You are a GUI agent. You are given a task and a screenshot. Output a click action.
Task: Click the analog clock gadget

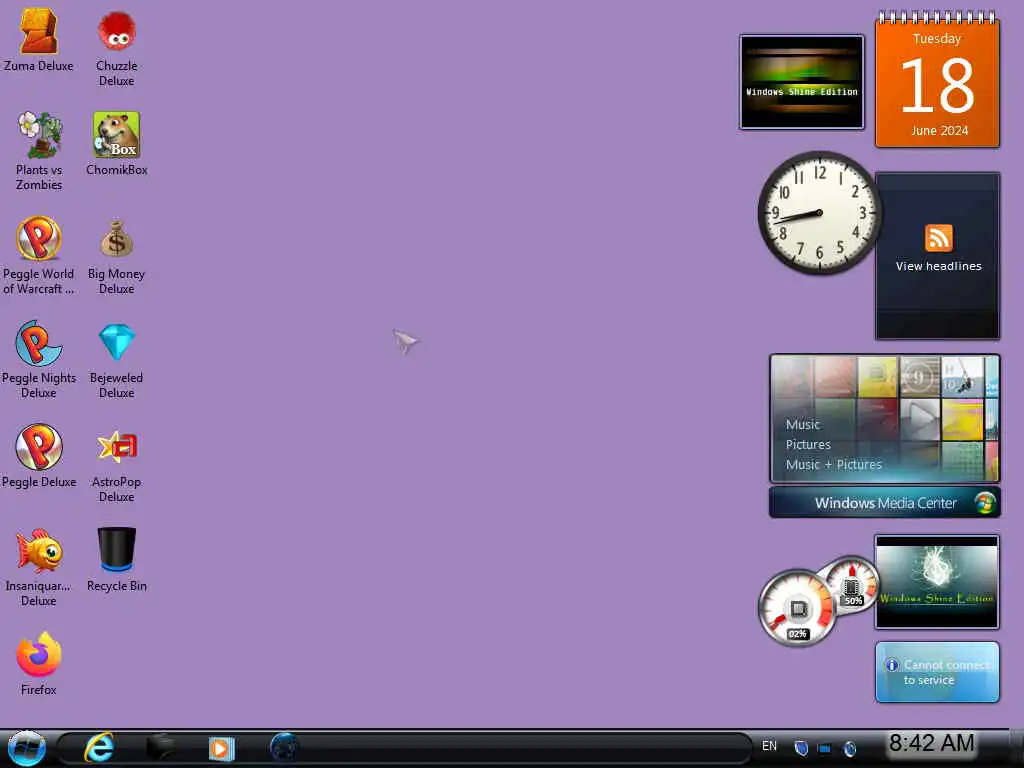tap(819, 213)
